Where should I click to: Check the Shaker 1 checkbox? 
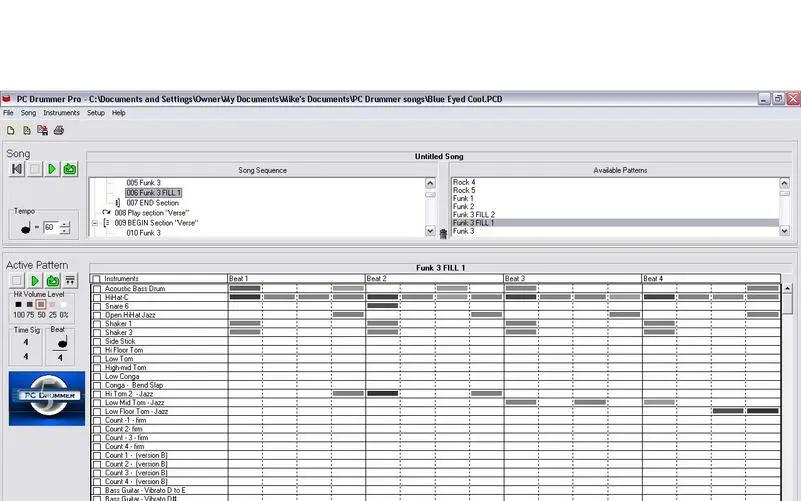pos(97,324)
